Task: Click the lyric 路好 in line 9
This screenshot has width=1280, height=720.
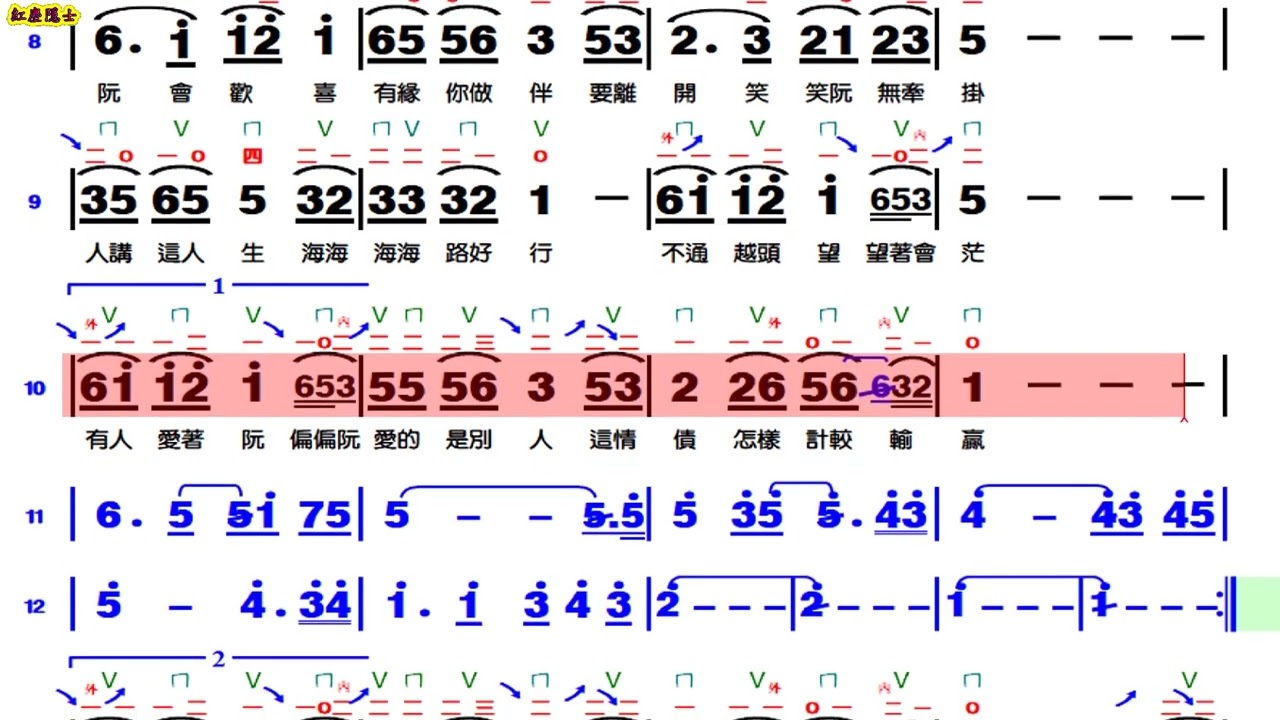Action: 469,253
